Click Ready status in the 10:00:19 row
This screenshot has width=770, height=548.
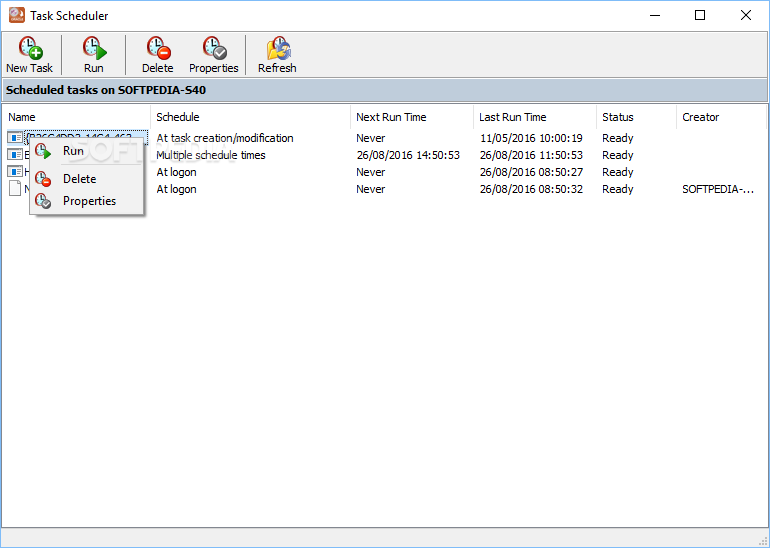pos(618,138)
